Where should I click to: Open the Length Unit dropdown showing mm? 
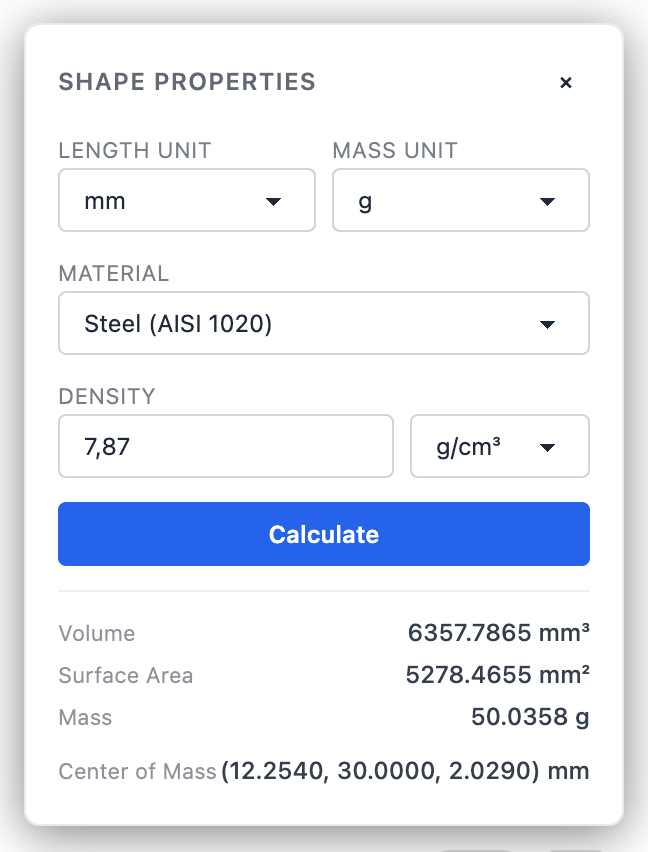187,201
